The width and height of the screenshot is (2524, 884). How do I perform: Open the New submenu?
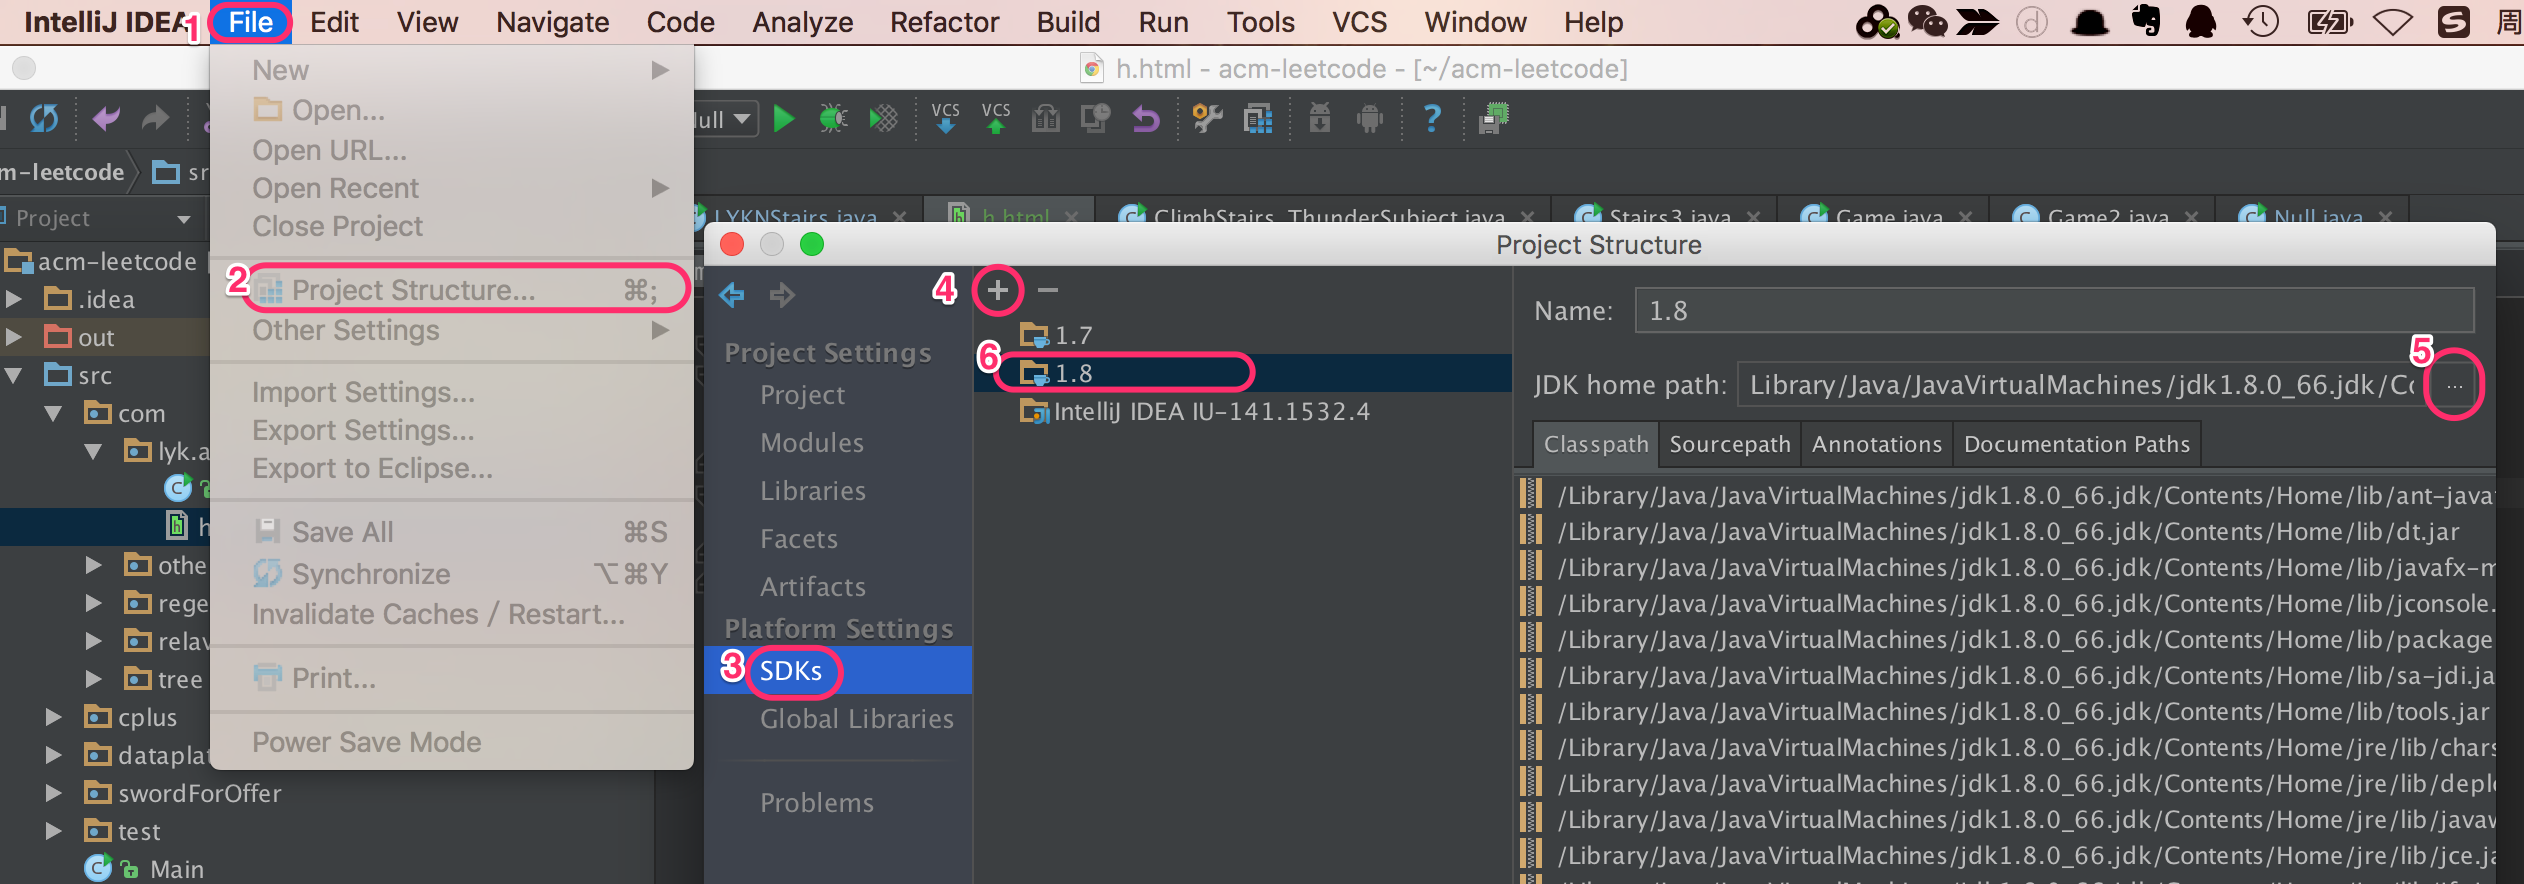click(453, 70)
